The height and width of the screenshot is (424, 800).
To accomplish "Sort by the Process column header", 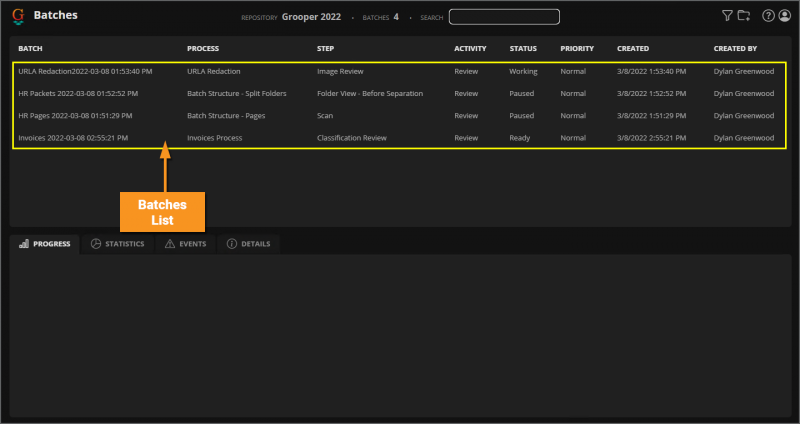I will [203, 48].
